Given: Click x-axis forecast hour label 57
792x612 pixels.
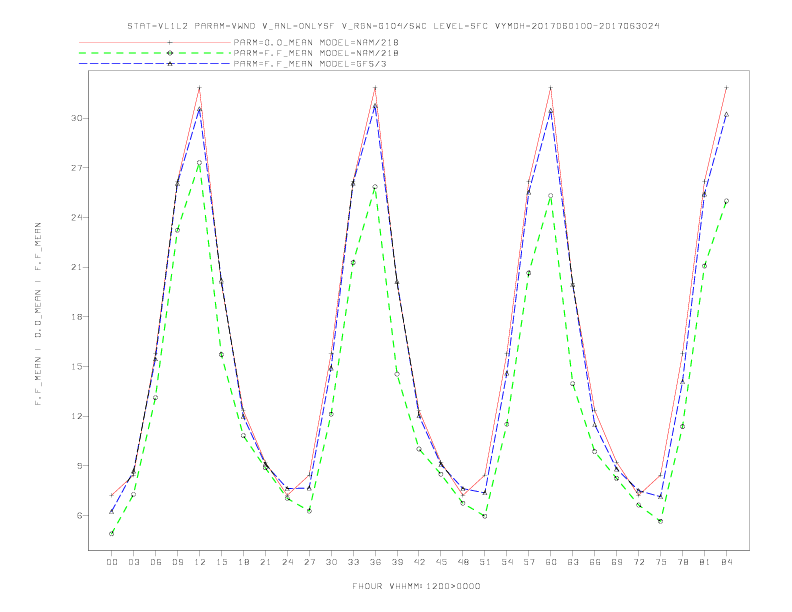Looking at the screenshot, I should 529,562.
